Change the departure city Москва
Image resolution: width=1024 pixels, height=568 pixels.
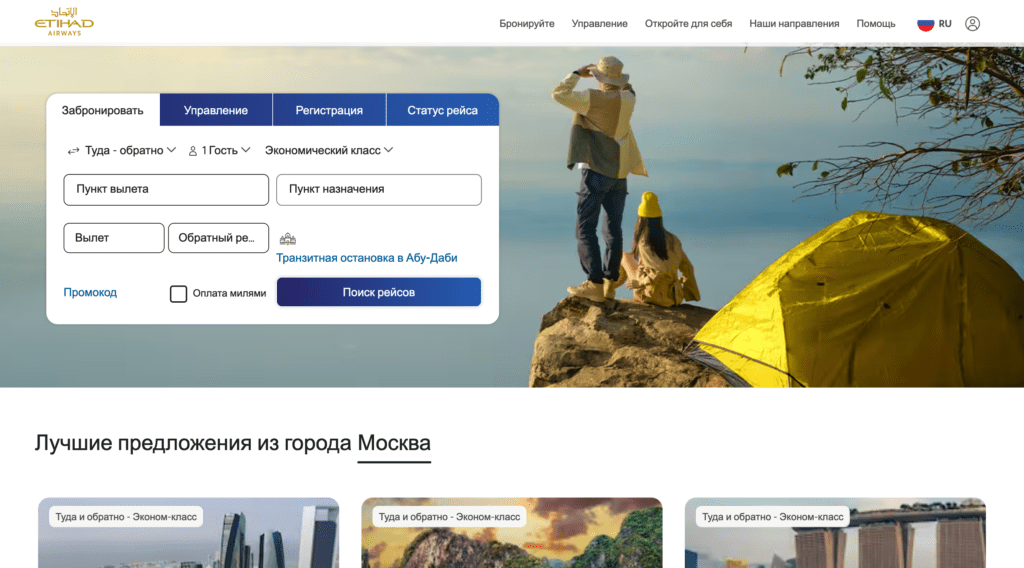394,443
